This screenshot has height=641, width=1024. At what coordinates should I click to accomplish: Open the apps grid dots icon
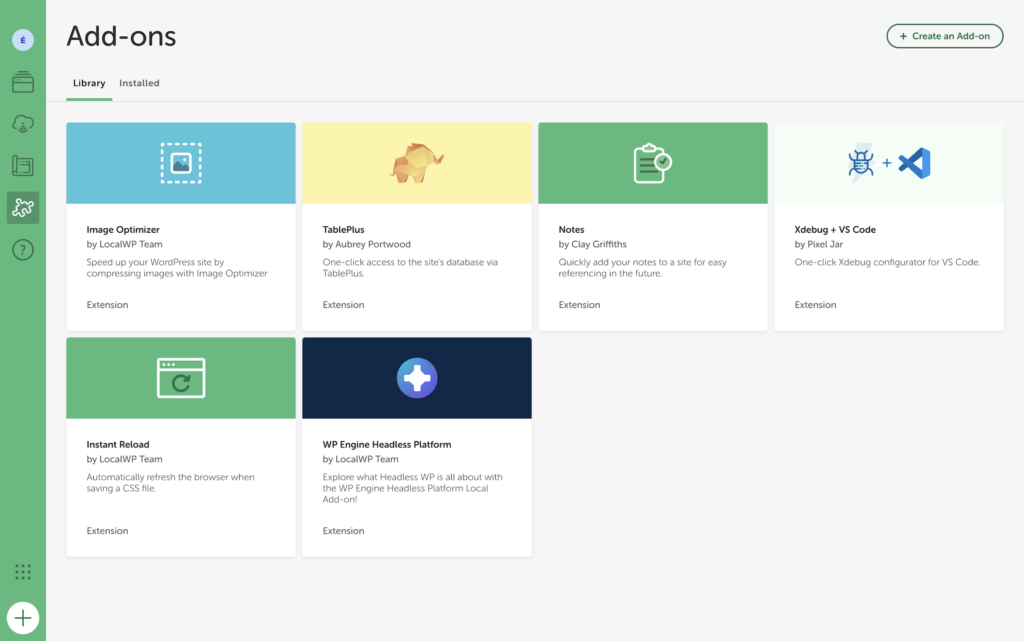pos(23,572)
